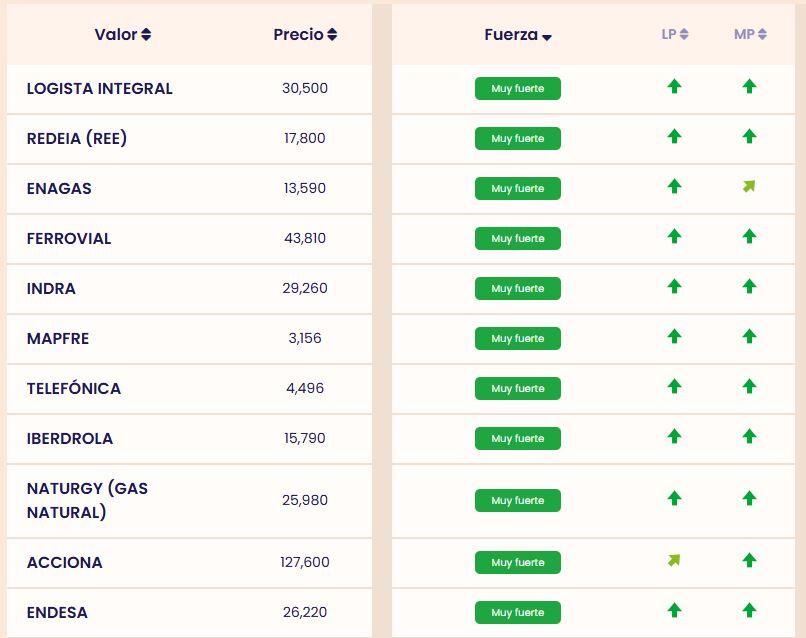
Task: Click ENAGAS medium-term diagonal arrow icon
Action: click(x=749, y=186)
